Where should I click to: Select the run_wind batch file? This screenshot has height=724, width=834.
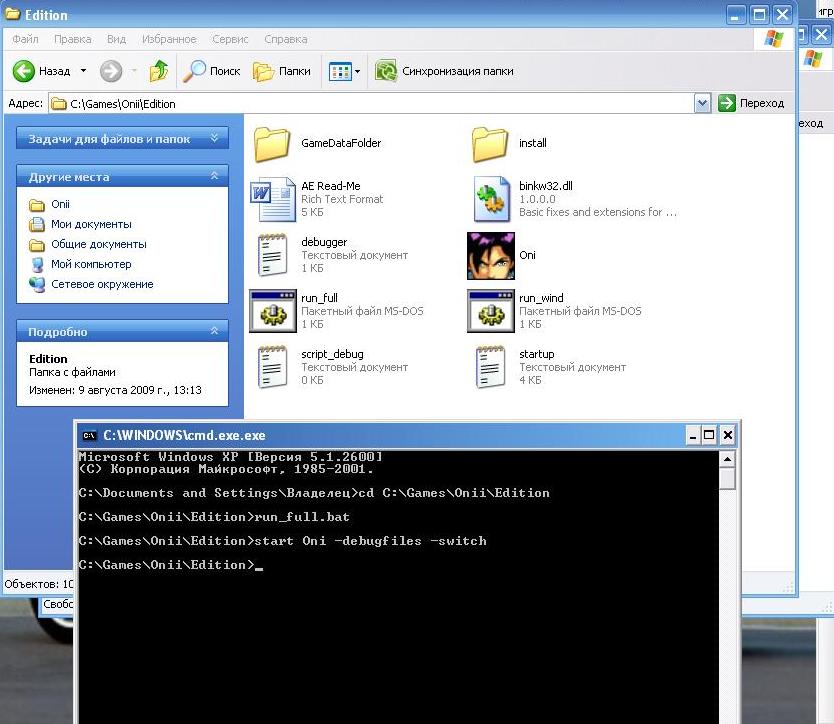coord(491,311)
